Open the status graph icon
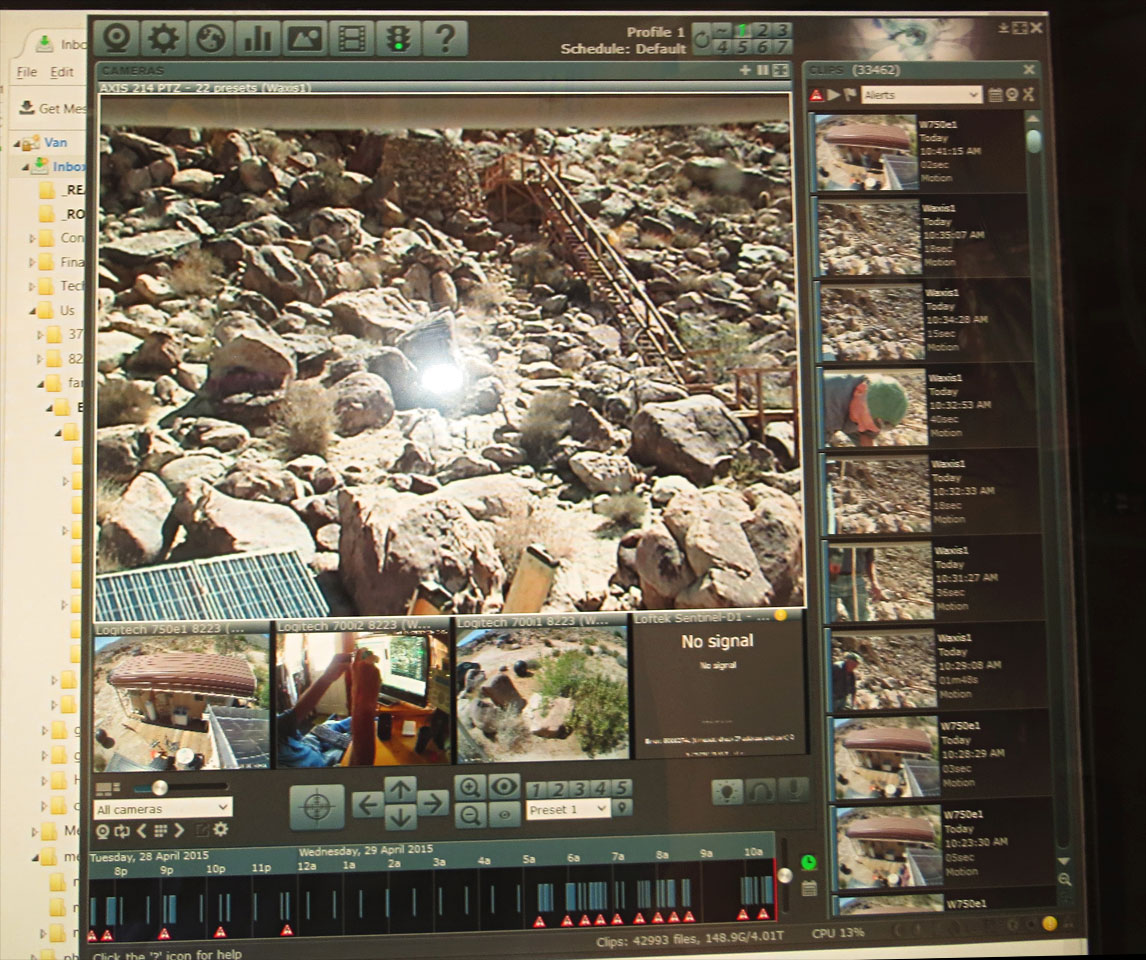 click(258, 38)
